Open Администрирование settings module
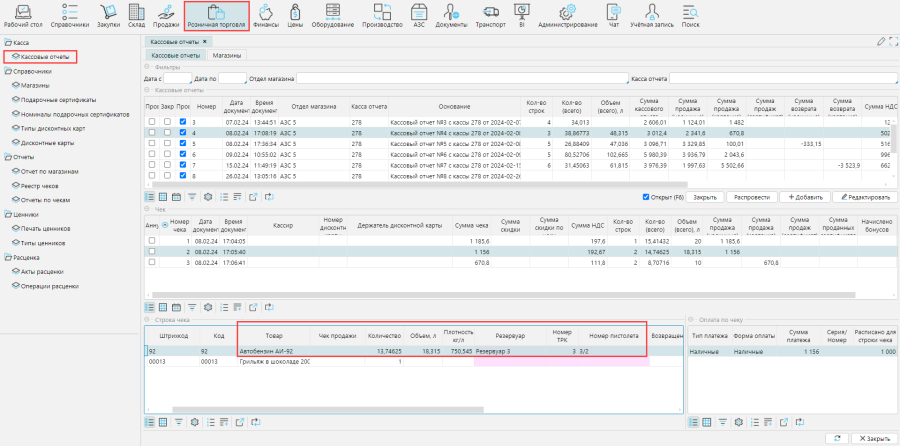 (x=567, y=15)
